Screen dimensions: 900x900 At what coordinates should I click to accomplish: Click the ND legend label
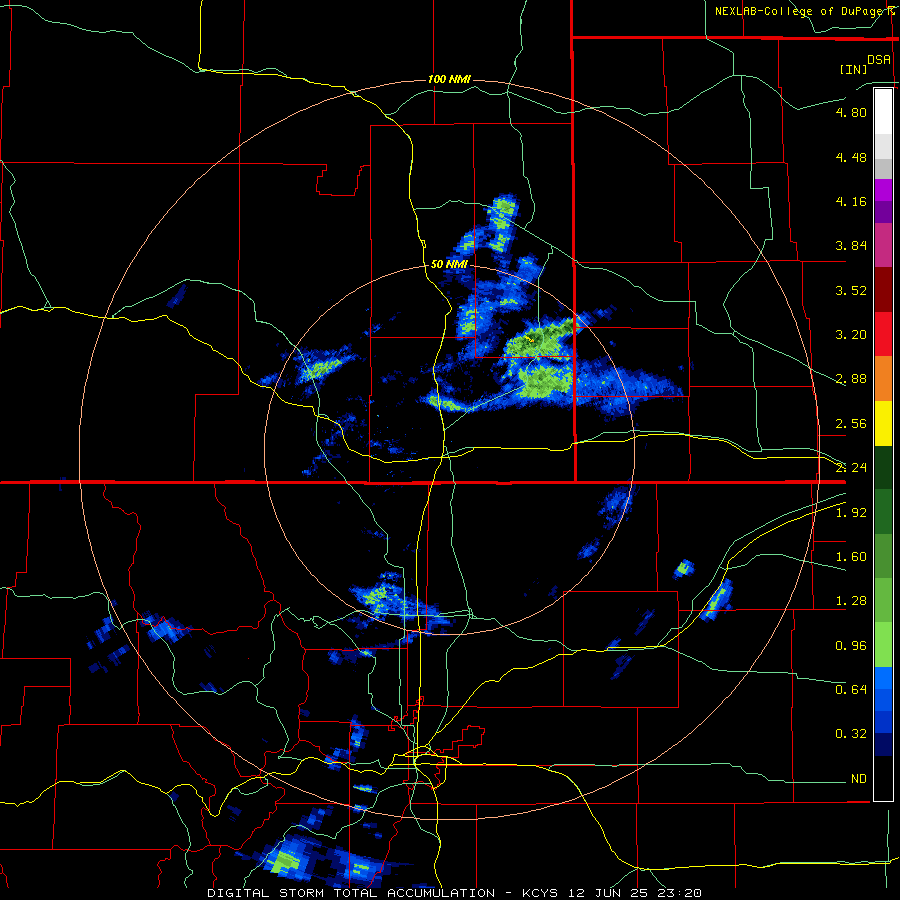click(x=859, y=779)
